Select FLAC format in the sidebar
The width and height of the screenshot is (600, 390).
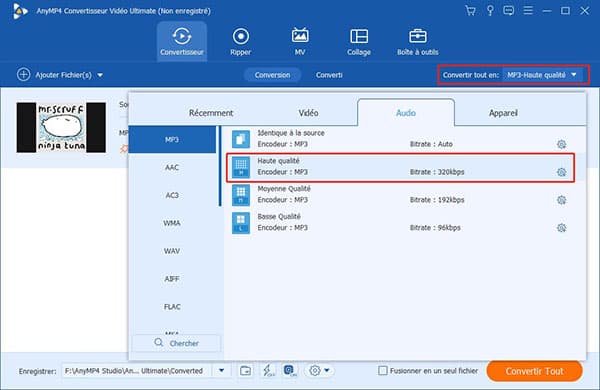(x=172, y=307)
